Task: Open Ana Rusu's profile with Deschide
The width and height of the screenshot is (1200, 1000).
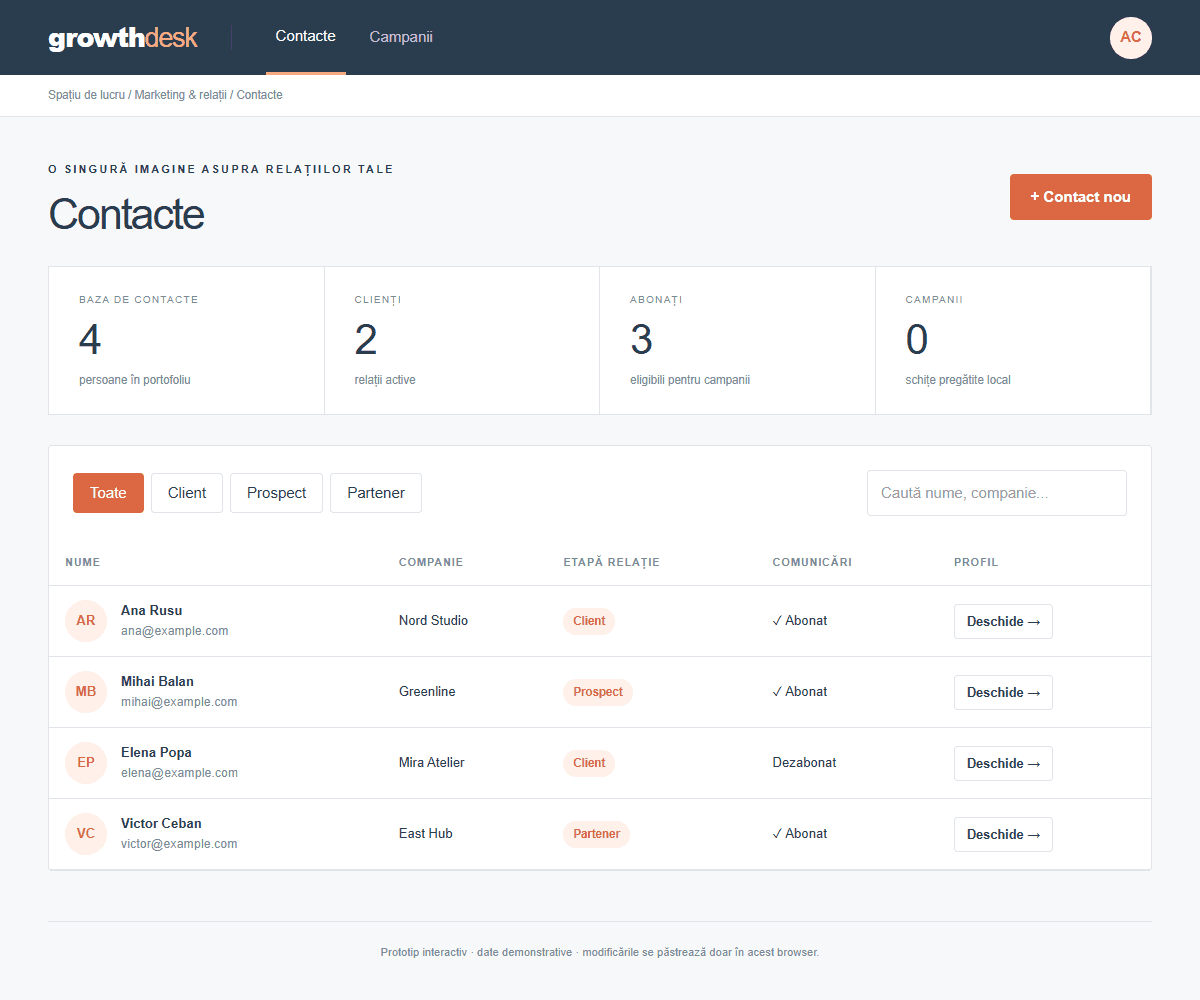Action: tap(1003, 621)
